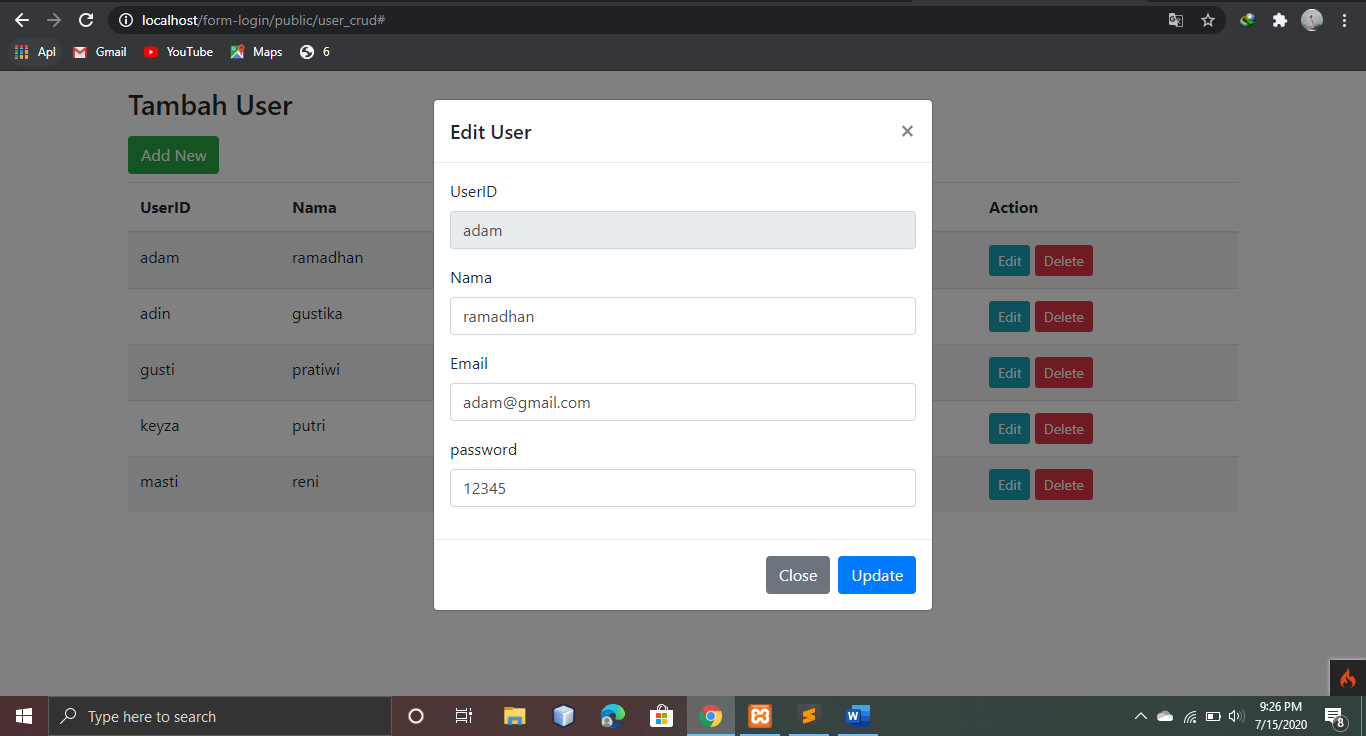This screenshot has width=1366, height=736.
Task: Open the Chrome profile avatar
Action: point(1312,20)
